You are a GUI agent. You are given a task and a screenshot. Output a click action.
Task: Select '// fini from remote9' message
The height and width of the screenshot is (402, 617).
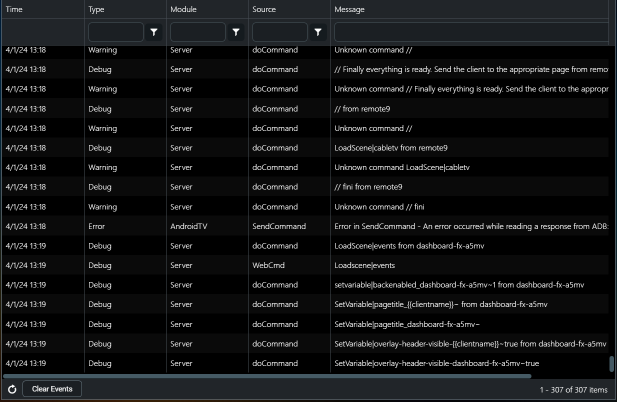(368, 187)
